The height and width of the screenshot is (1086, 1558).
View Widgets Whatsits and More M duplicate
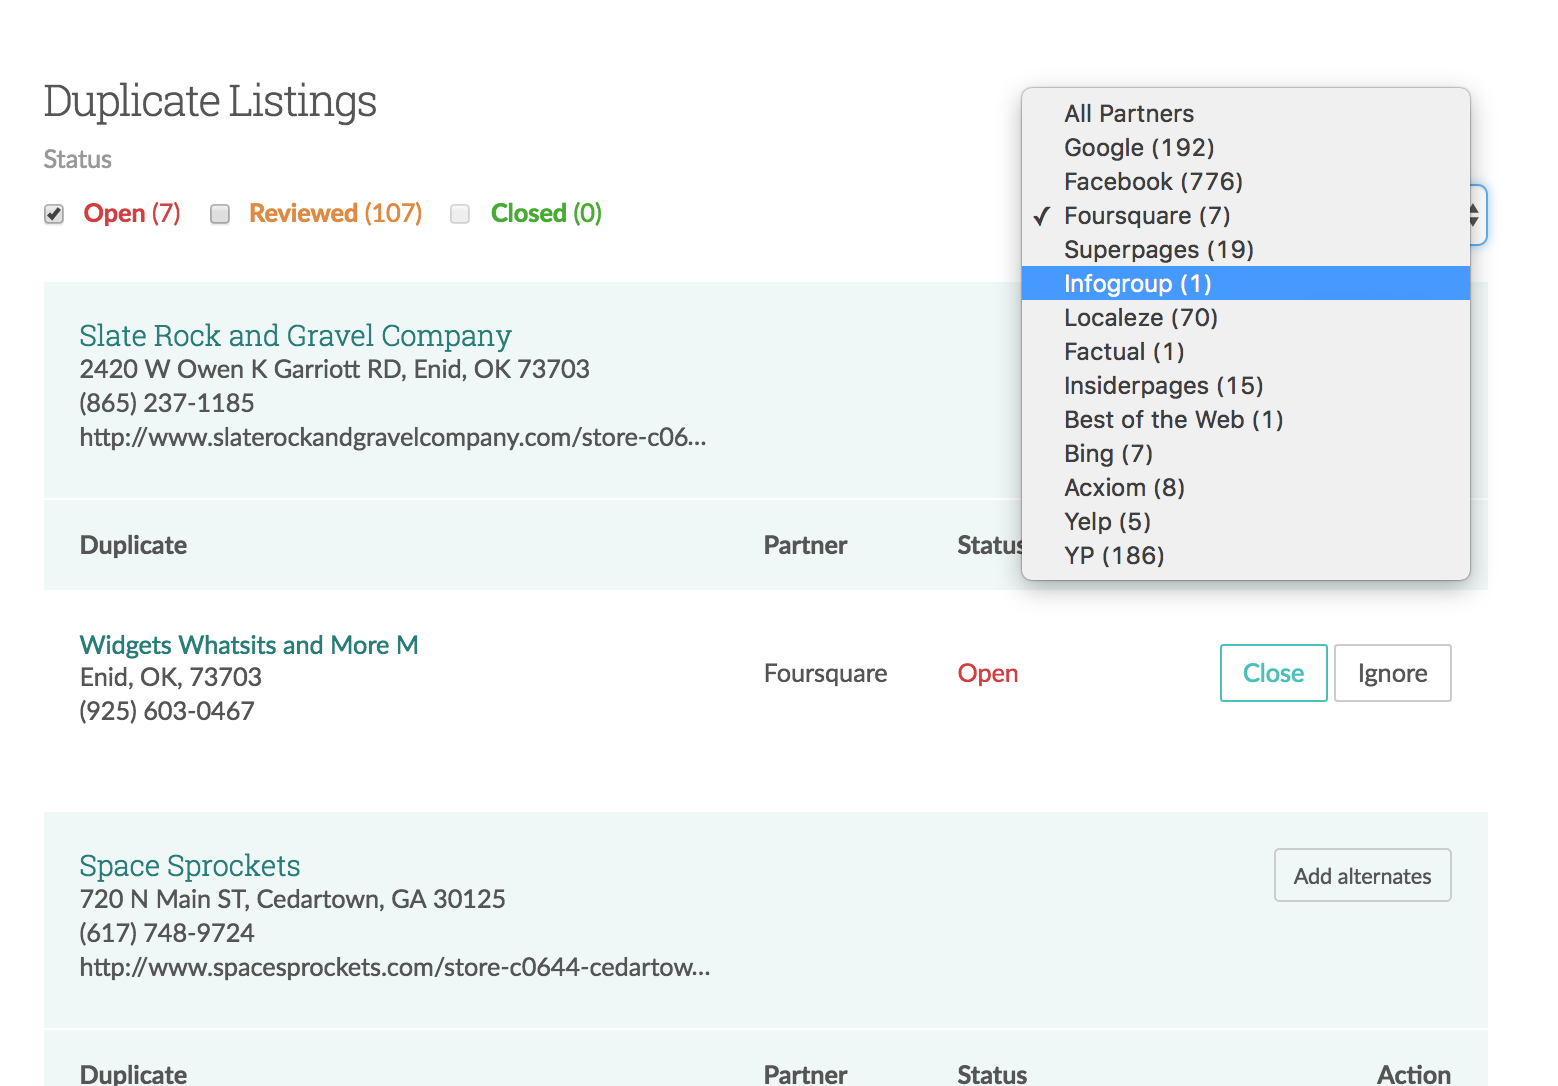point(248,645)
